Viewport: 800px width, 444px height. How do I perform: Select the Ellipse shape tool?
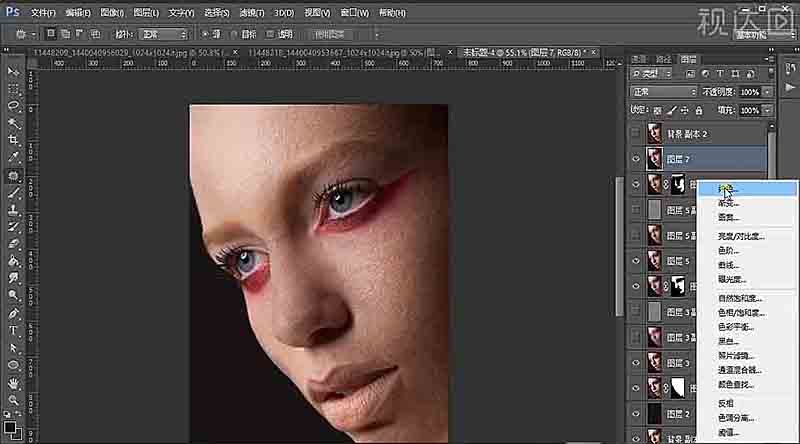pyautogui.click(x=13, y=365)
